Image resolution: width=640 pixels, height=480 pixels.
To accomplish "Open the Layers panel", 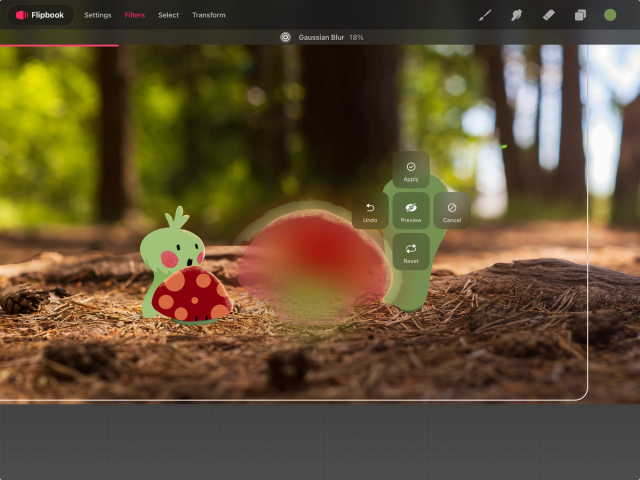I will (x=580, y=16).
